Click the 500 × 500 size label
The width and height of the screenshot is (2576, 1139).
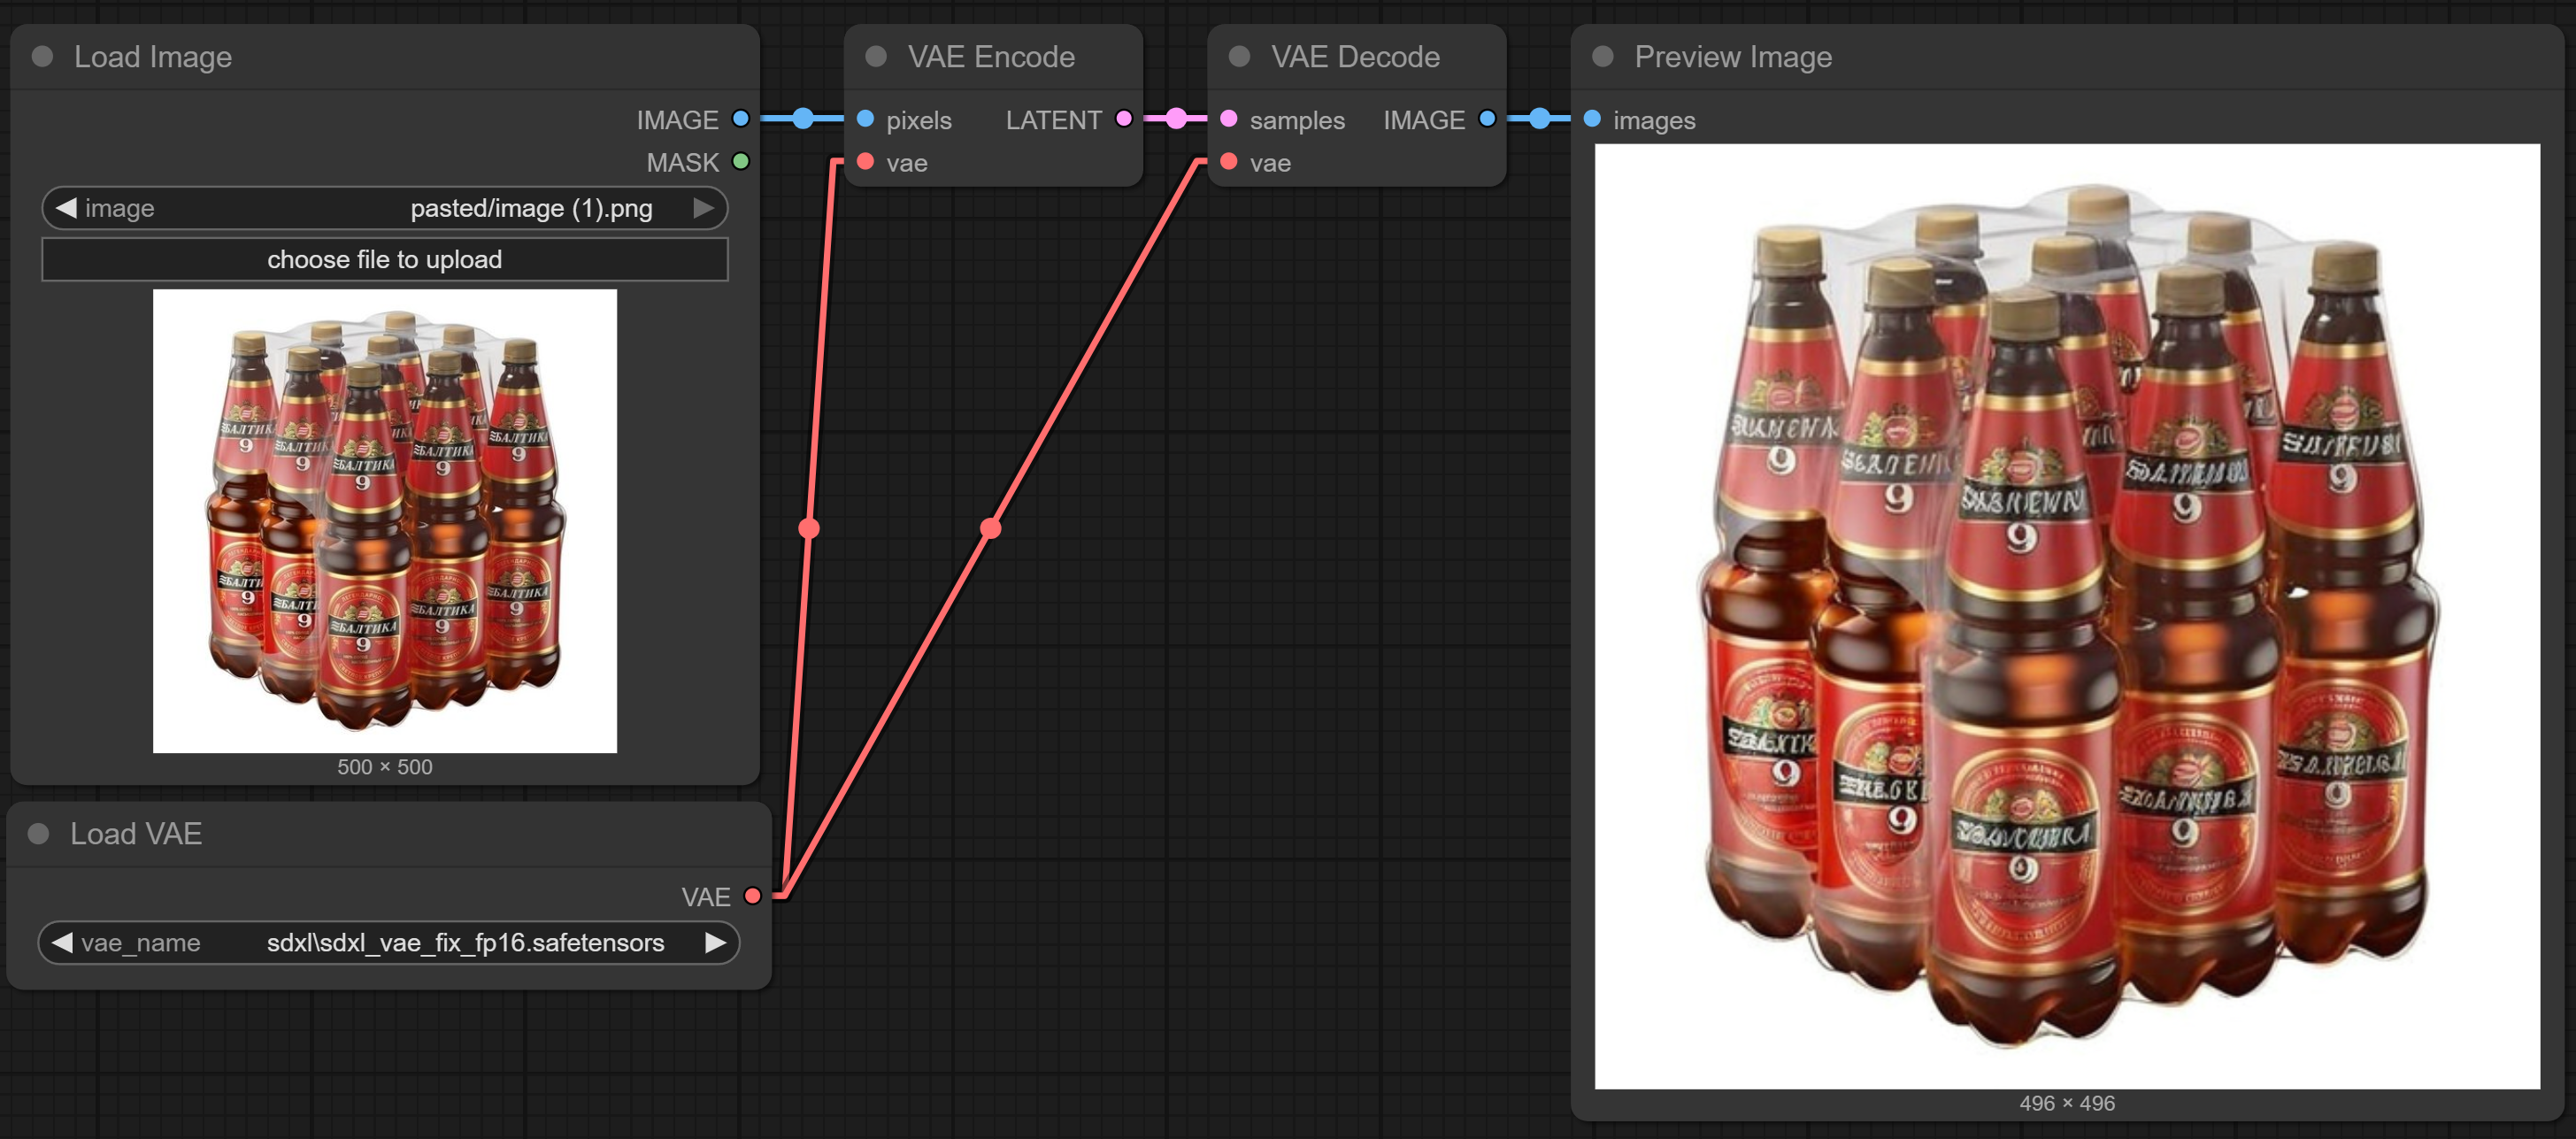click(385, 767)
